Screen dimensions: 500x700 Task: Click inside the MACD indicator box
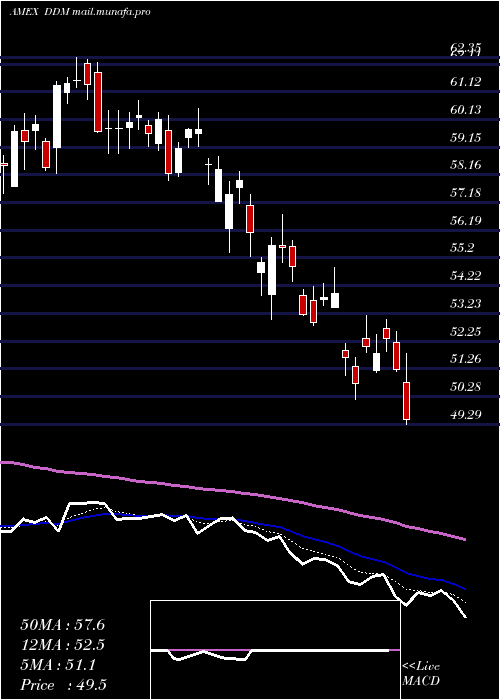point(275,650)
